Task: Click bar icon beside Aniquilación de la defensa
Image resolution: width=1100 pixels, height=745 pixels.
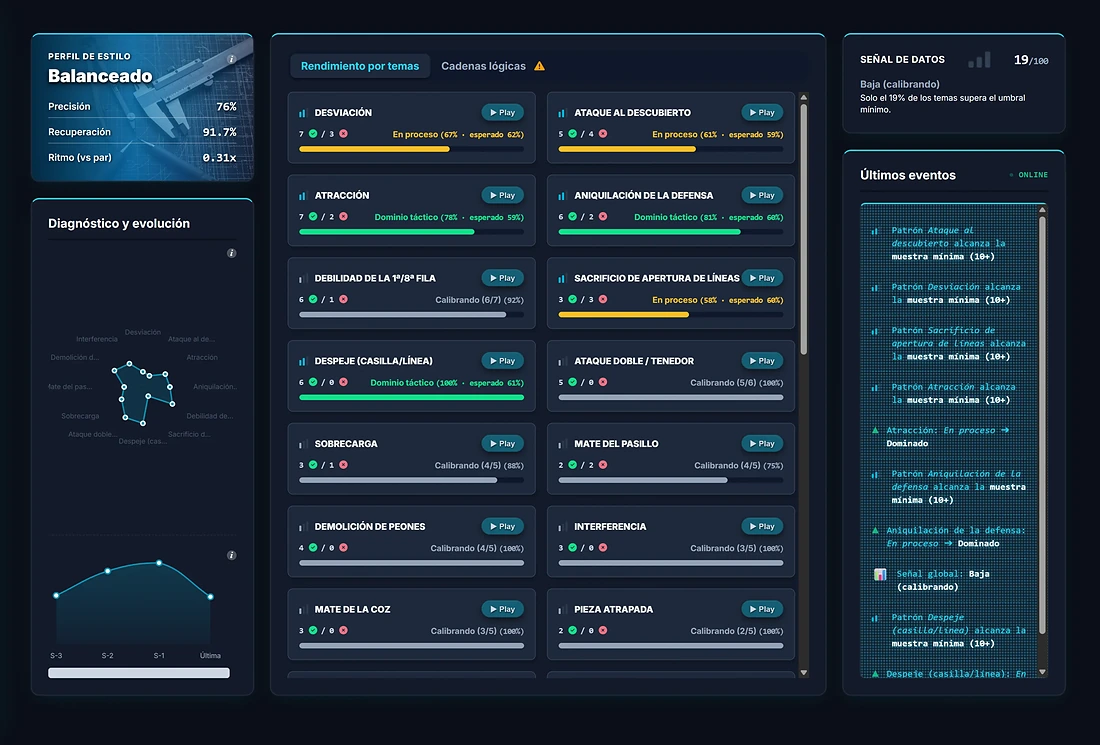Action: tap(562, 196)
